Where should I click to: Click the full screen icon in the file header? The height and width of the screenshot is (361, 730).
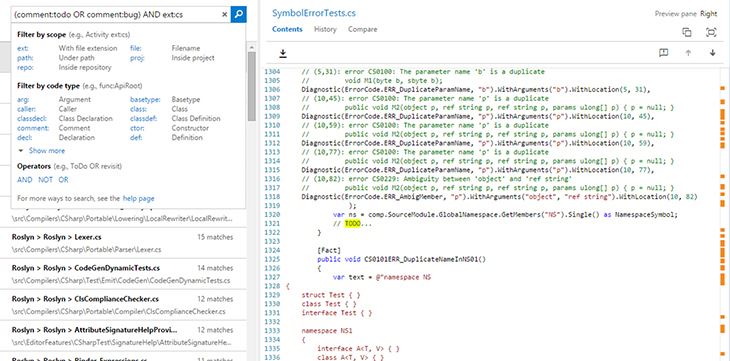pyautogui.click(x=710, y=32)
